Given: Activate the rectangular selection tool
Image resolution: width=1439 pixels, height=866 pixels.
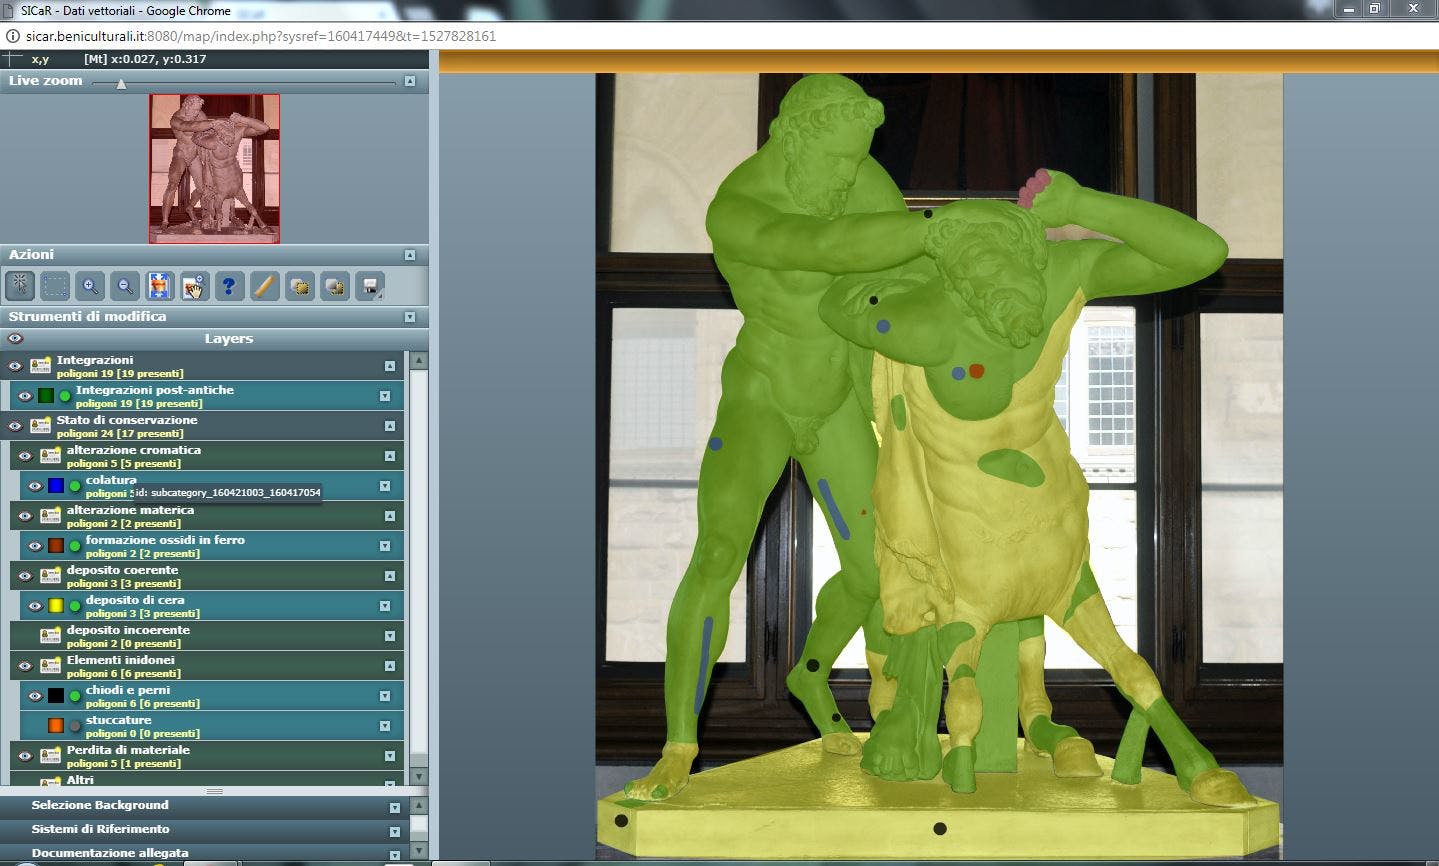Looking at the screenshot, I should tap(55, 286).
